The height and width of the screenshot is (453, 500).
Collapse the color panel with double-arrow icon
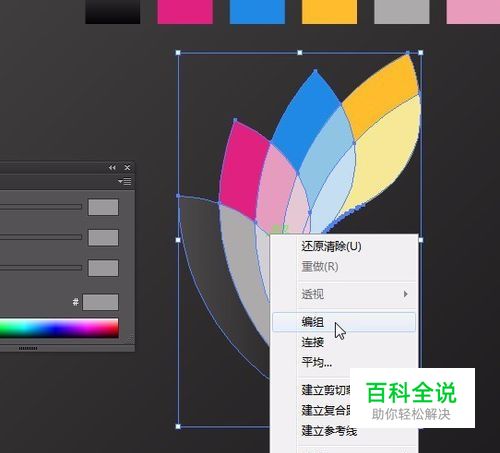112,168
